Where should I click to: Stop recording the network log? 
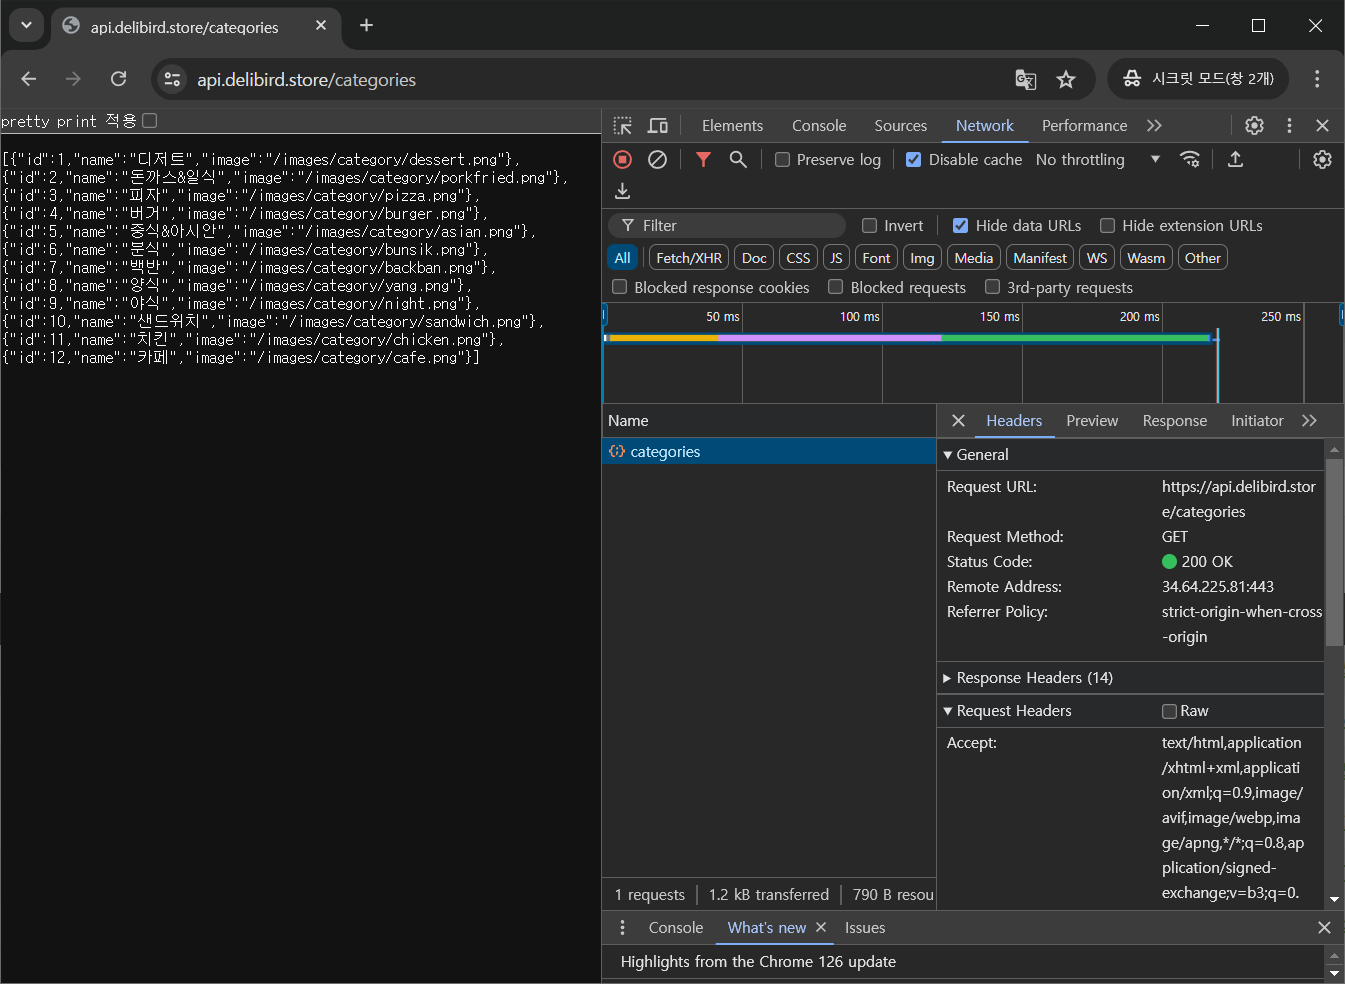[622, 160]
